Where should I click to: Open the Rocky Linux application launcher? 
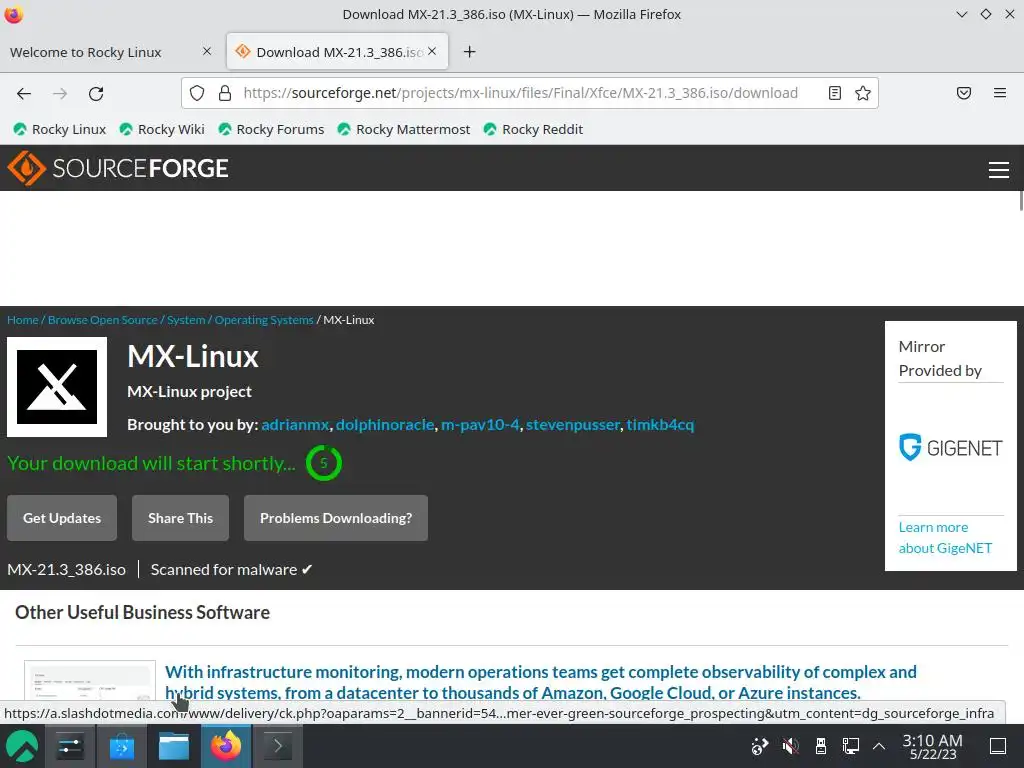point(22,746)
